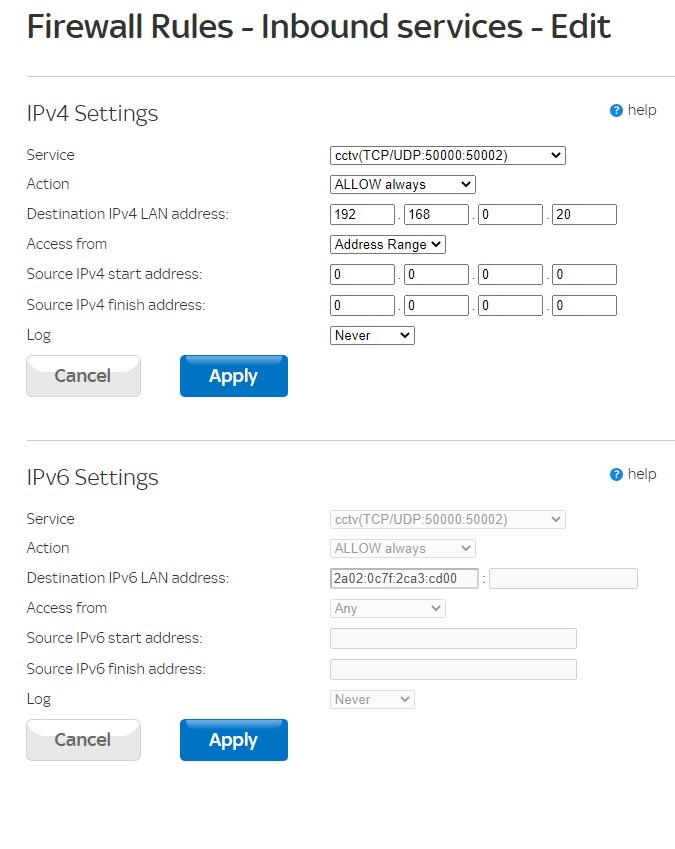Click the Destination IPv6 LAN address prefix field
This screenshot has width=675, height=849.
point(404,579)
